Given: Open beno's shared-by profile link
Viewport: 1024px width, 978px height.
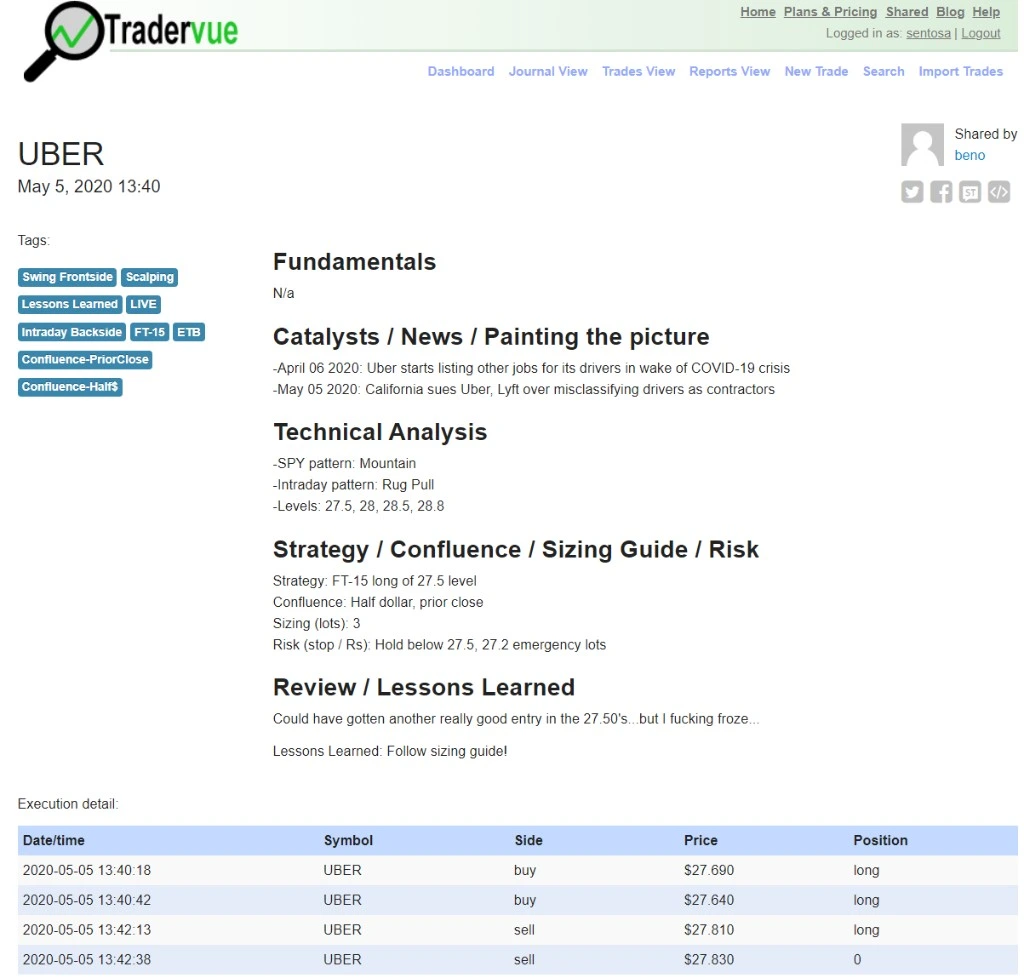Looking at the screenshot, I should point(969,155).
